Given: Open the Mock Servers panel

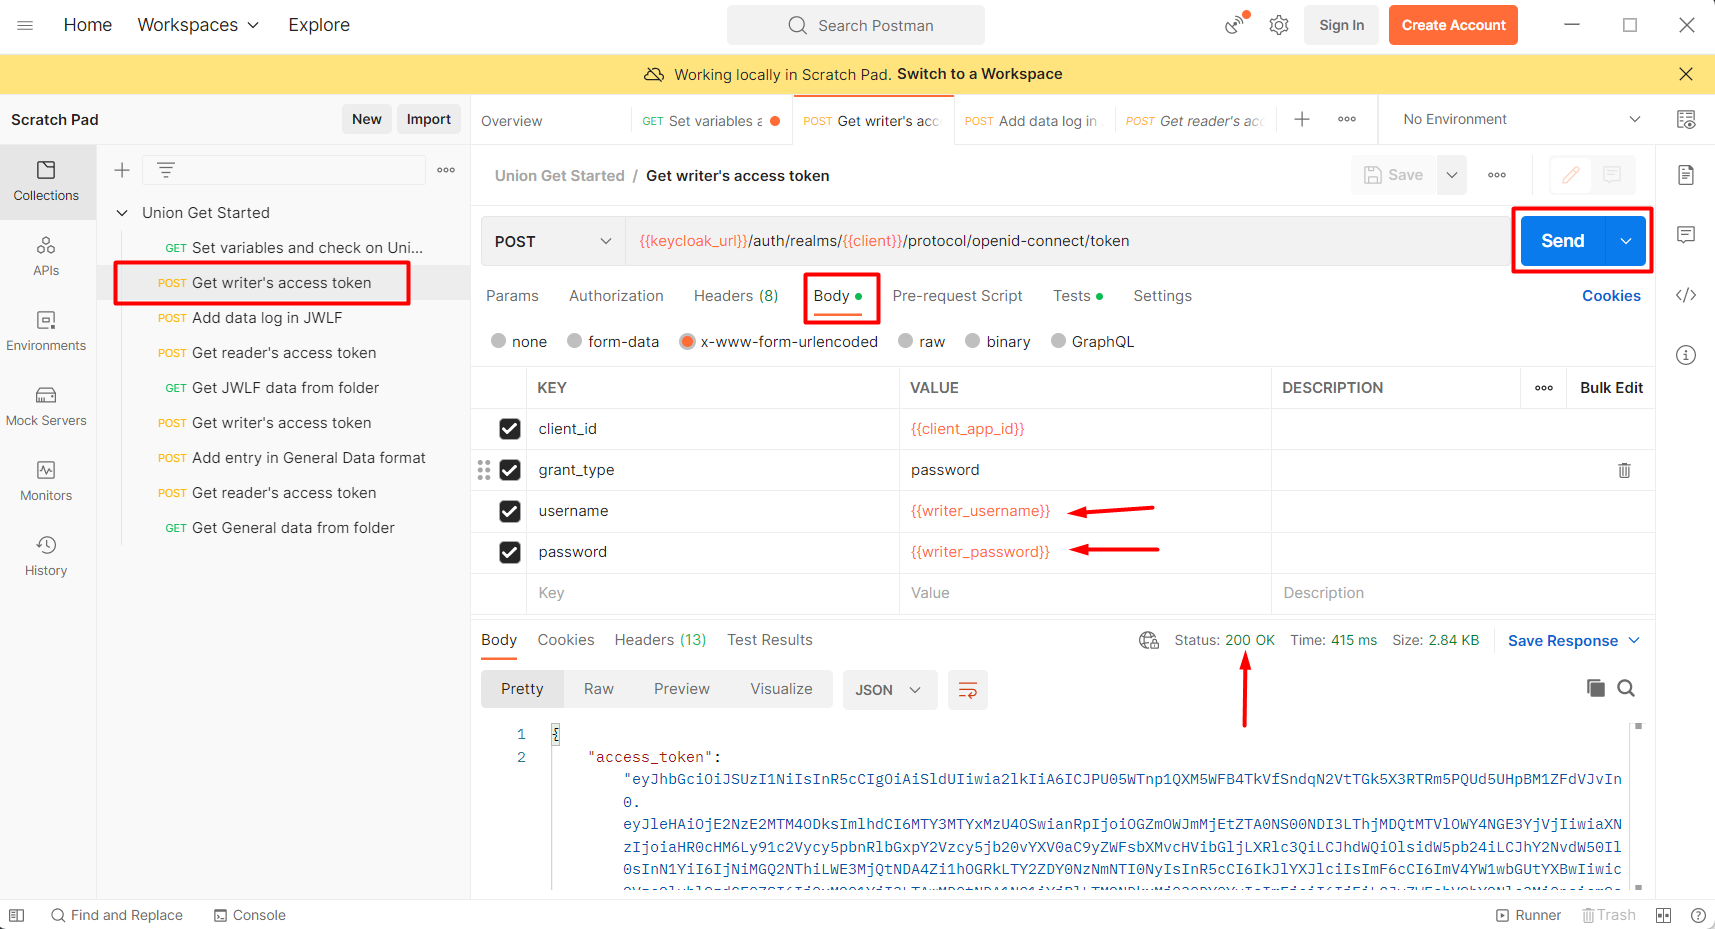Looking at the screenshot, I should click(46, 406).
